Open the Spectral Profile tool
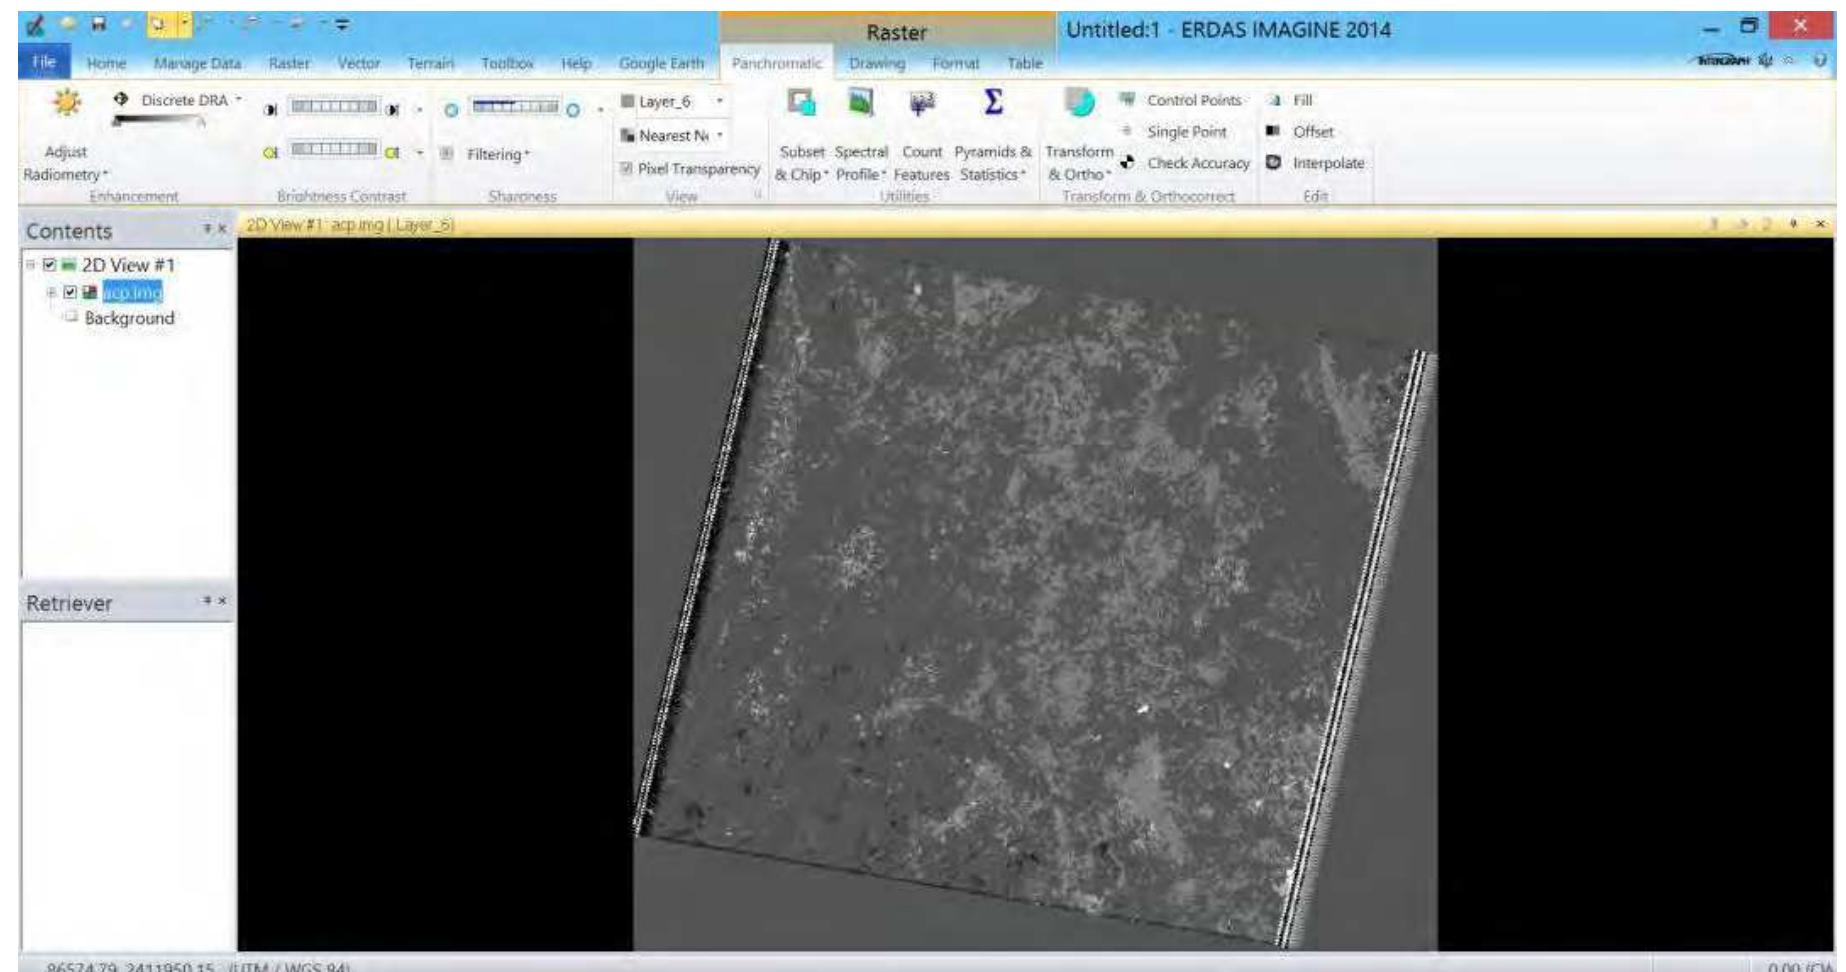 (x=861, y=103)
